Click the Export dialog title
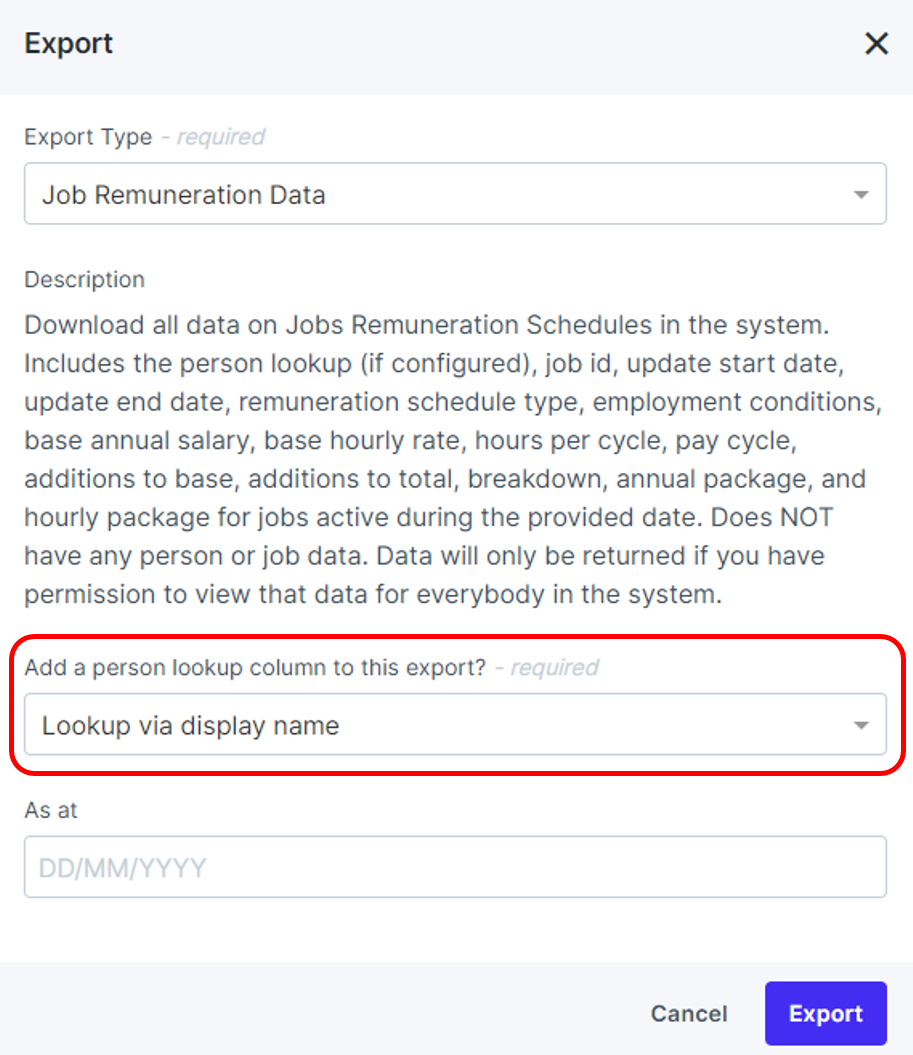Screen dimensions: 913x1055 68,43
